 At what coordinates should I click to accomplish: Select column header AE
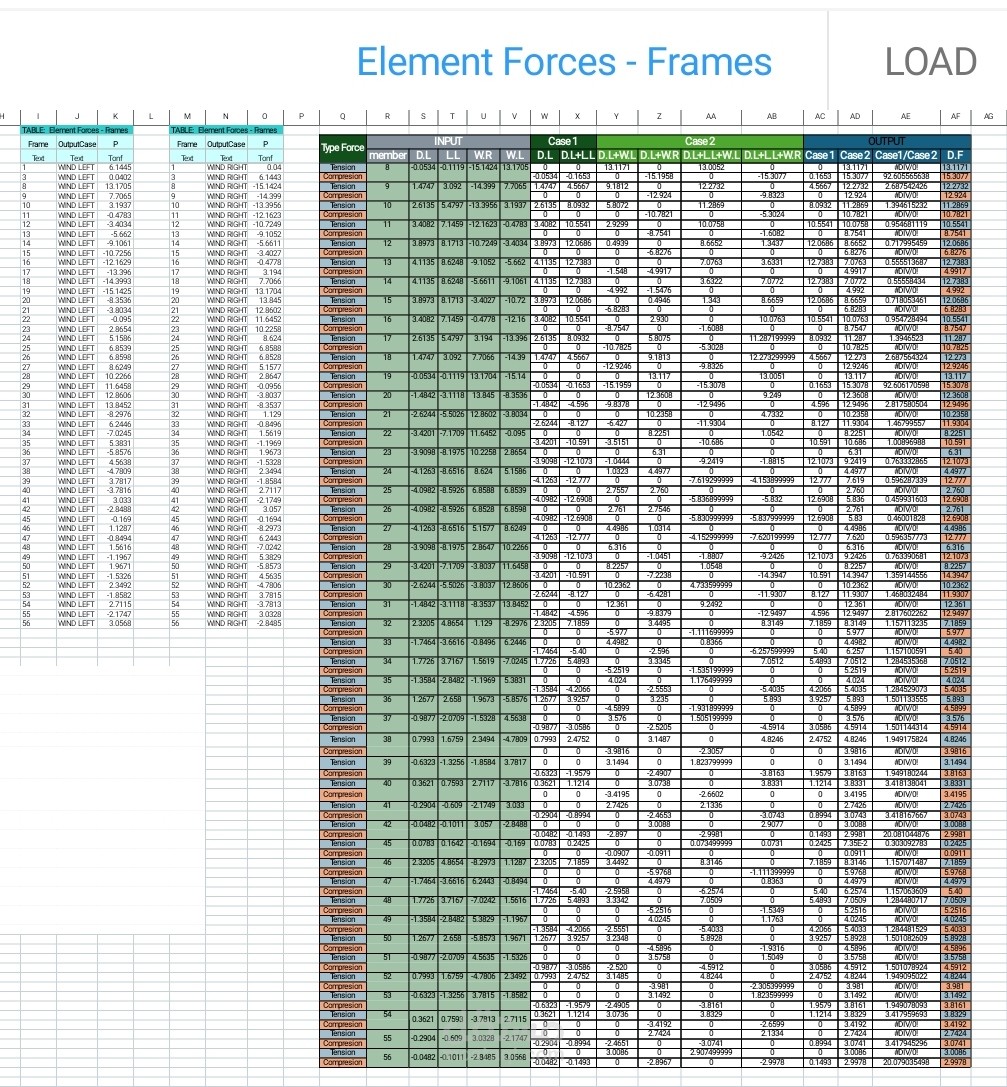[905, 116]
